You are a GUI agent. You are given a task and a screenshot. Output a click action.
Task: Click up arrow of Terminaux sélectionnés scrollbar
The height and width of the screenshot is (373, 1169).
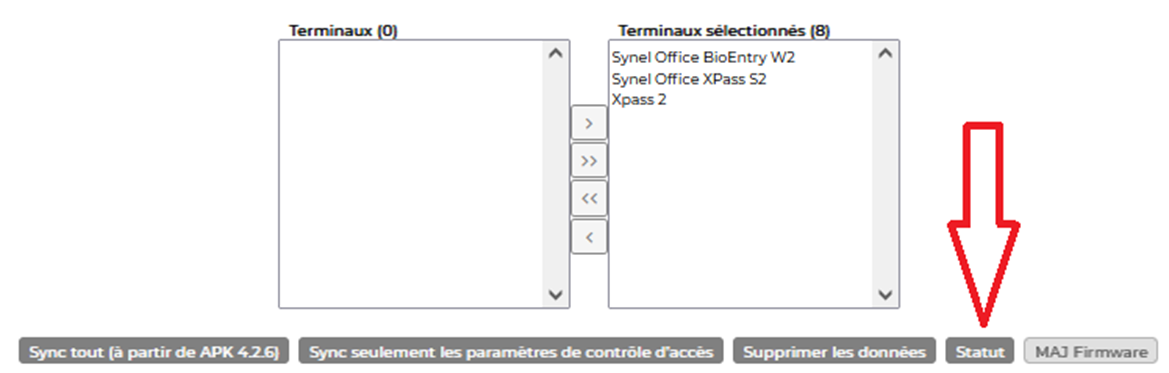coord(885,54)
